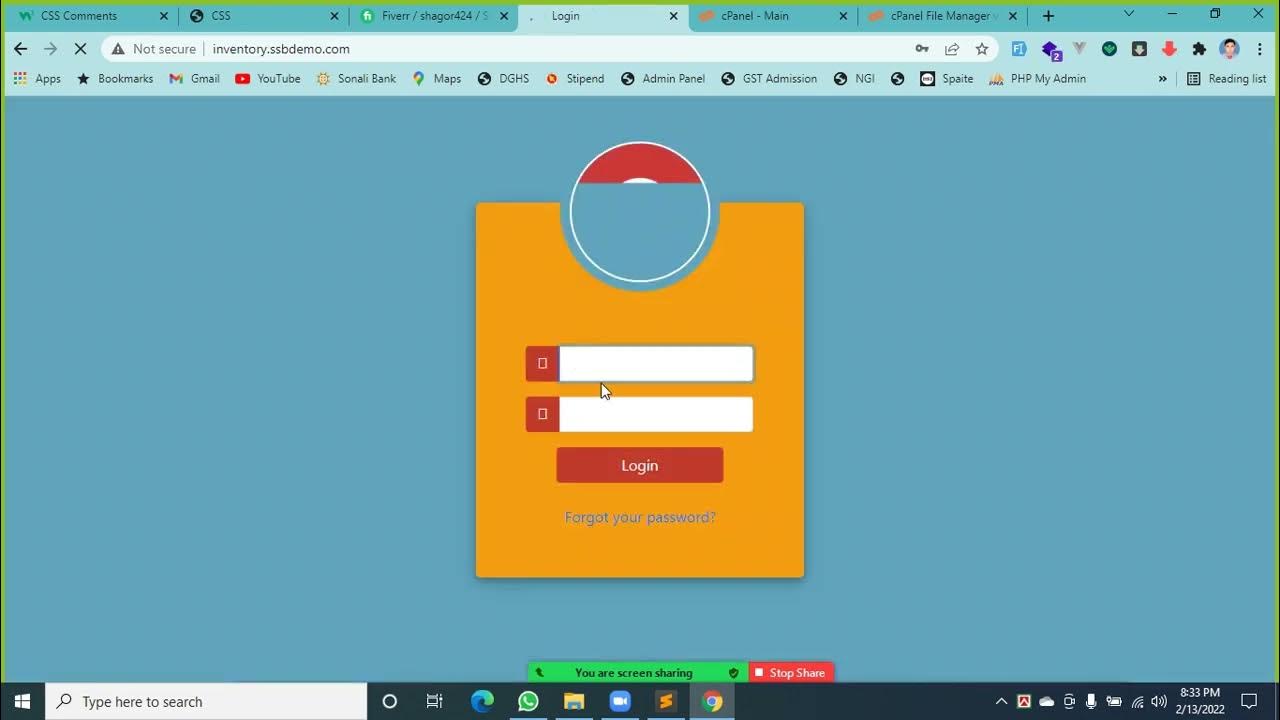Open Sublime Text from taskbar
Viewport: 1280px width, 720px height.
click(666, 701)
